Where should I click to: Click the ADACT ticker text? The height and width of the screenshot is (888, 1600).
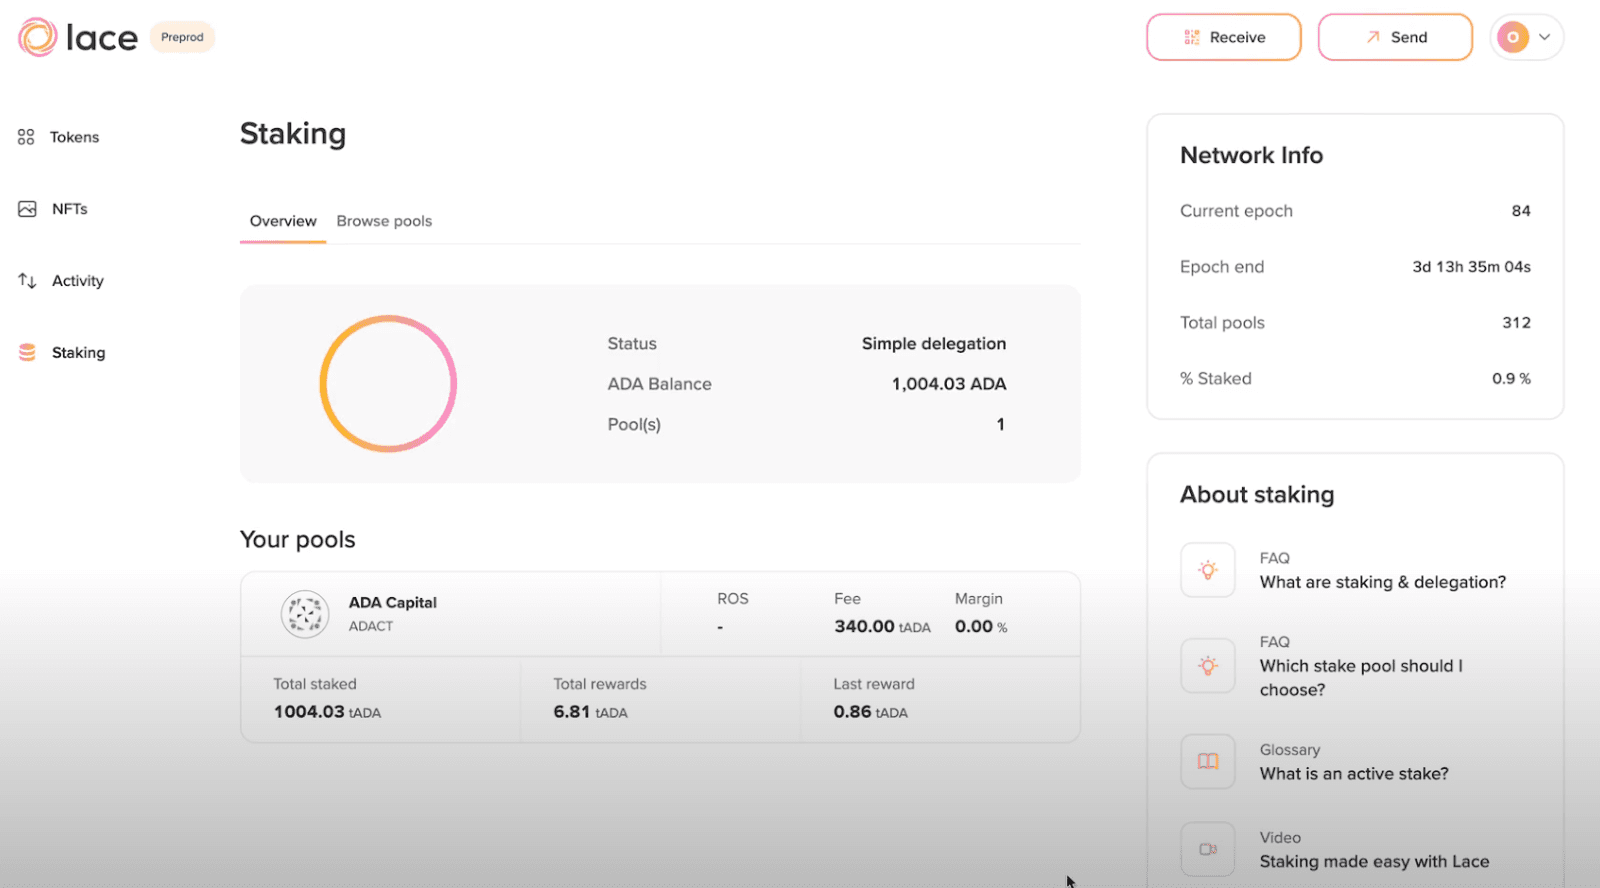371,626
